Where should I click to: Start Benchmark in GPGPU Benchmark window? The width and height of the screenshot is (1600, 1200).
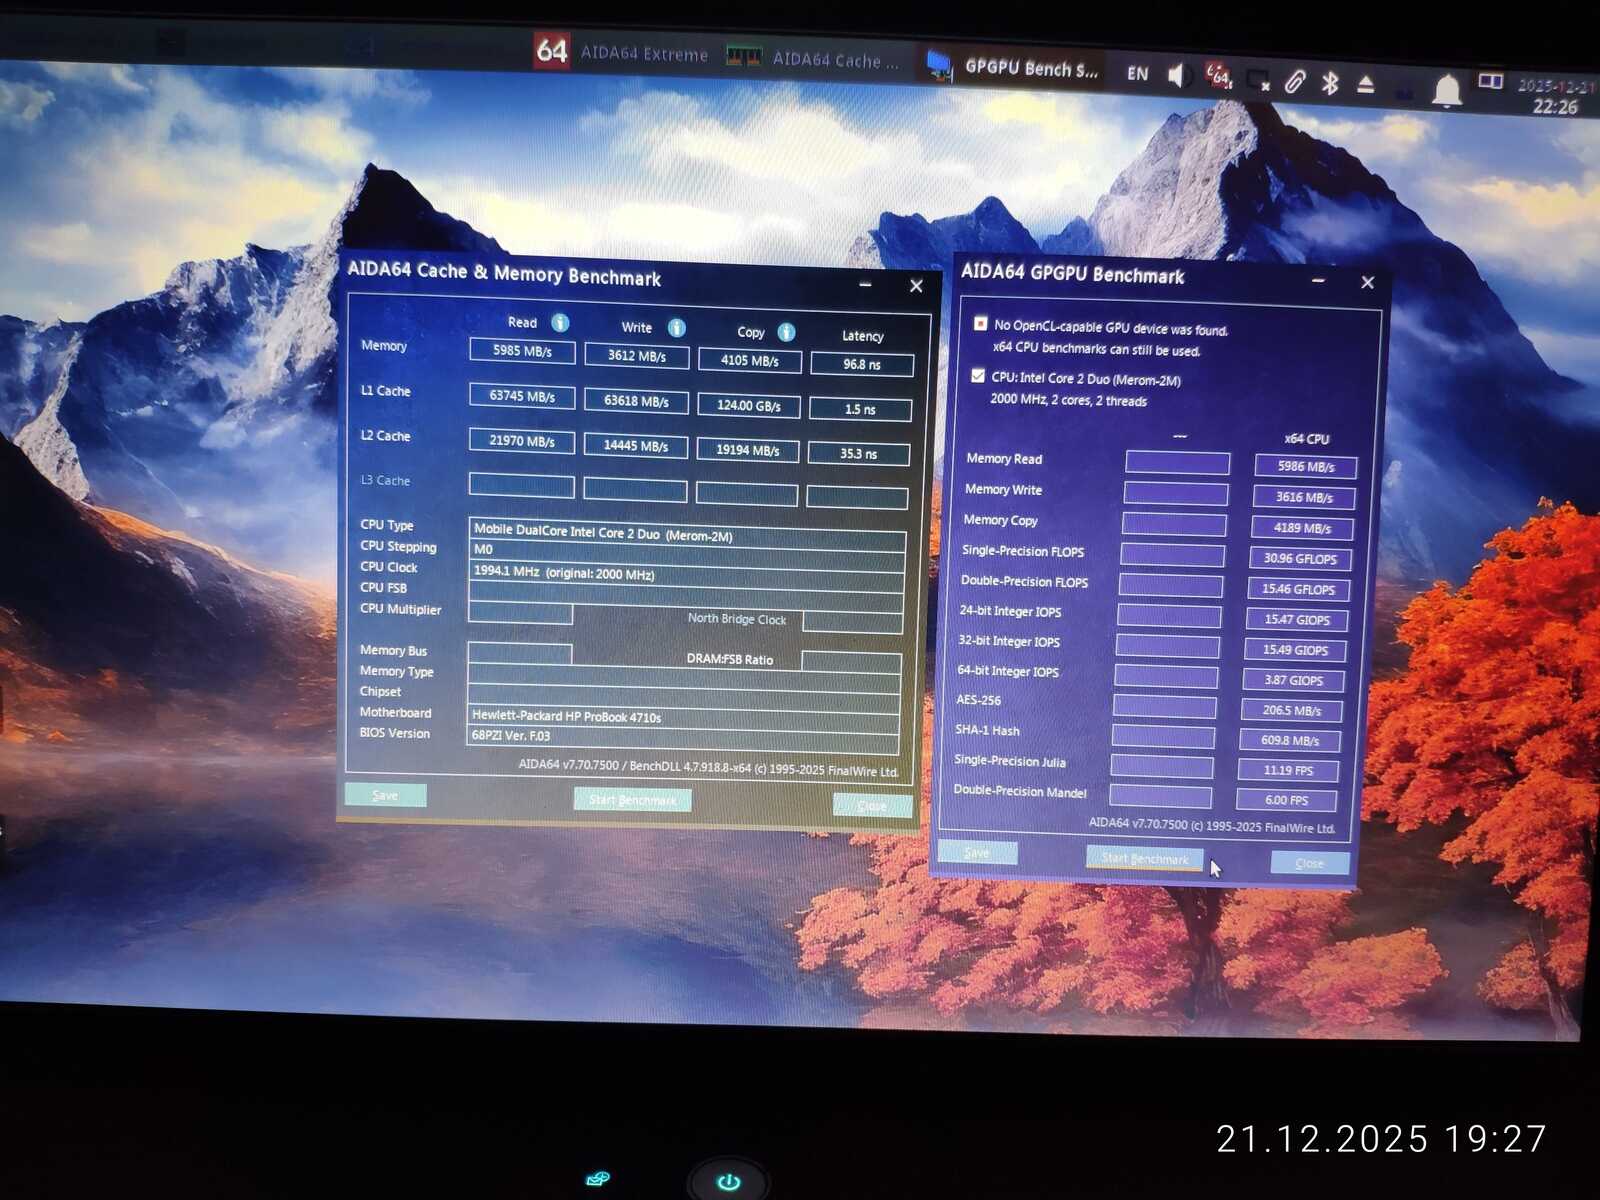1145,858
